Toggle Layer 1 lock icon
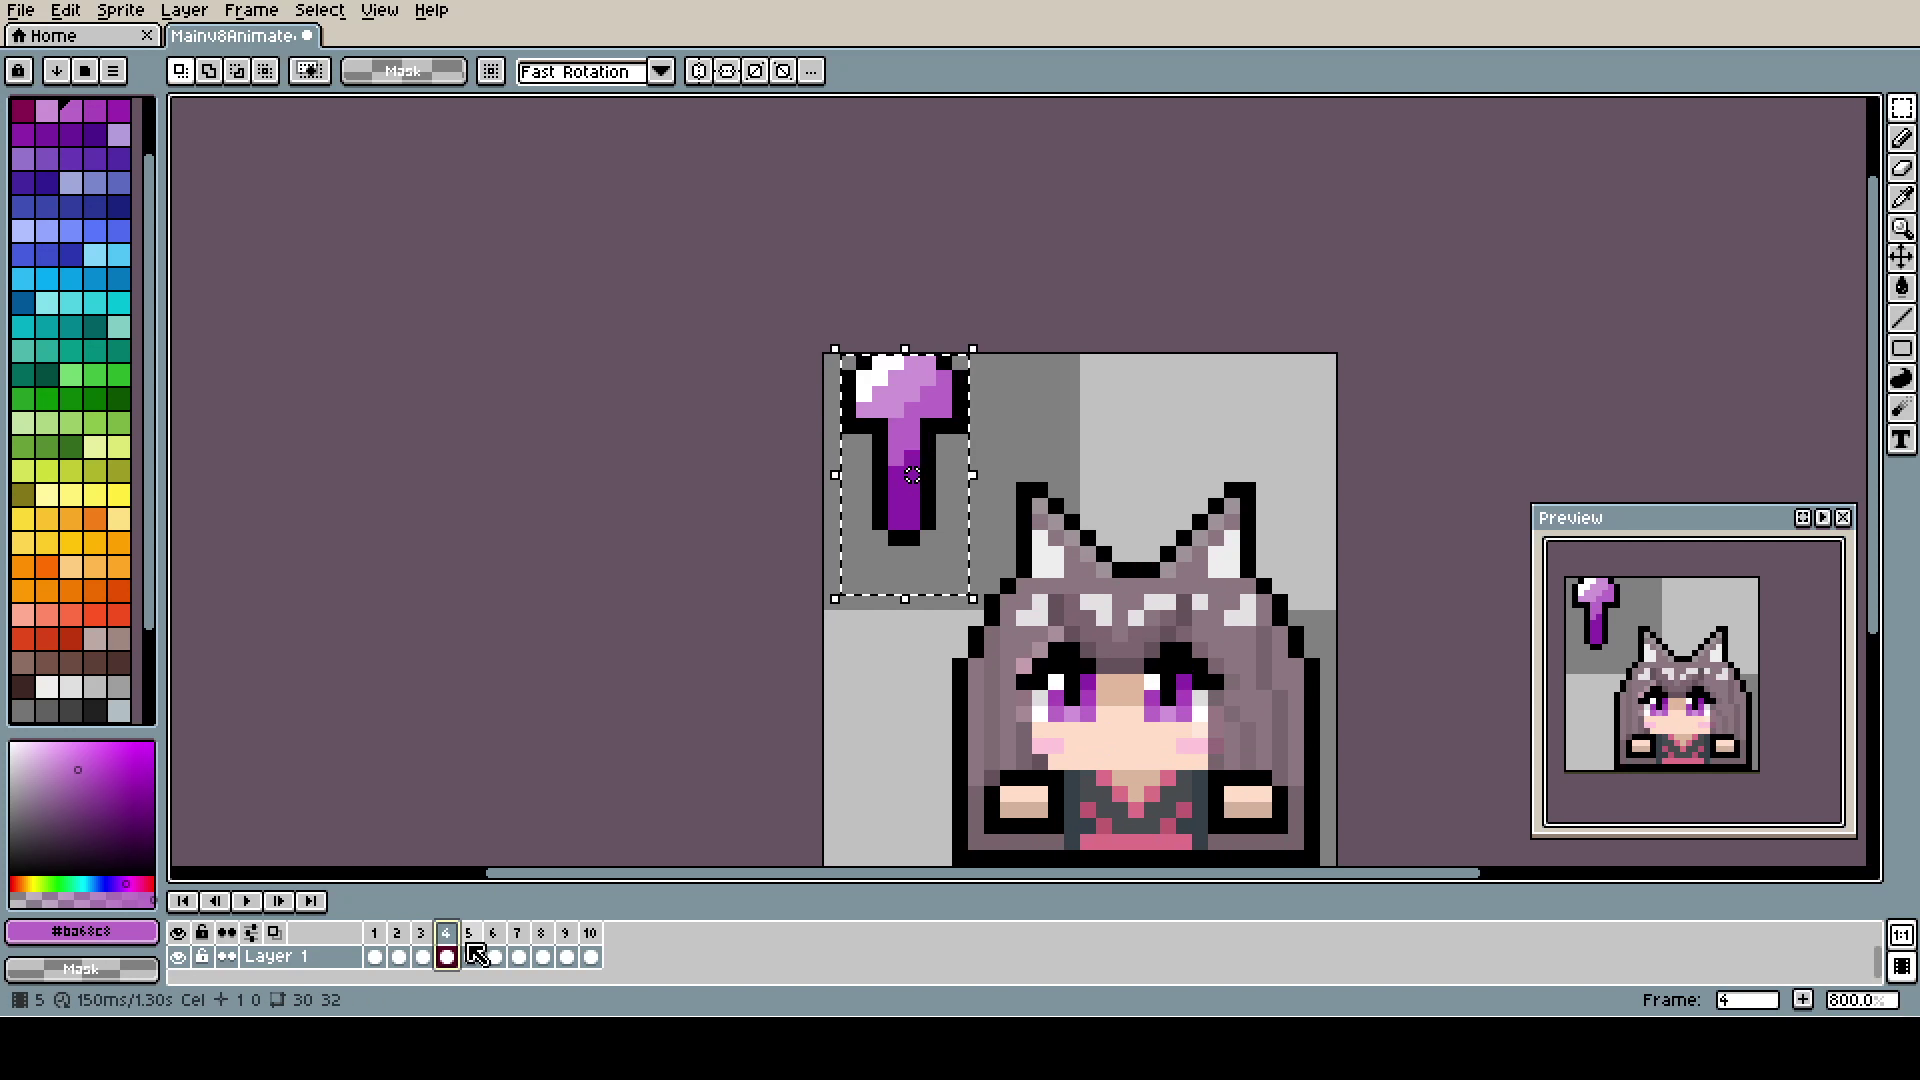 pyautogui.click(x=202, y=957)
